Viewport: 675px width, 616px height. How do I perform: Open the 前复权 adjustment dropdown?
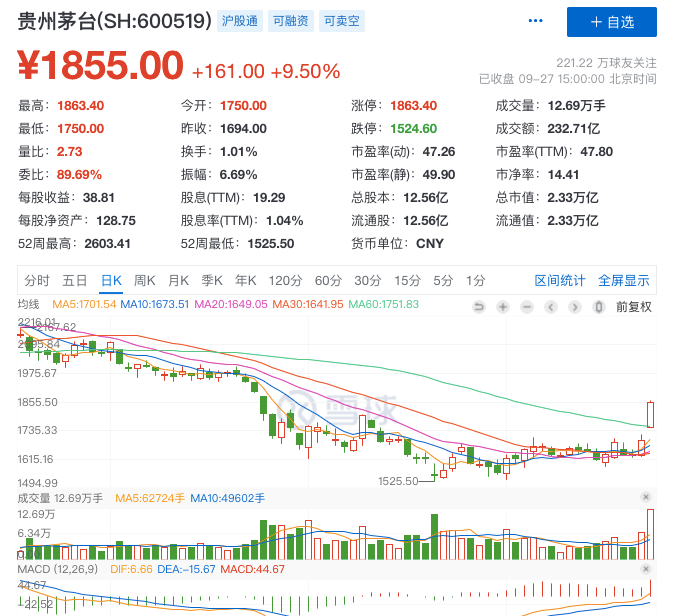[634, 307]
